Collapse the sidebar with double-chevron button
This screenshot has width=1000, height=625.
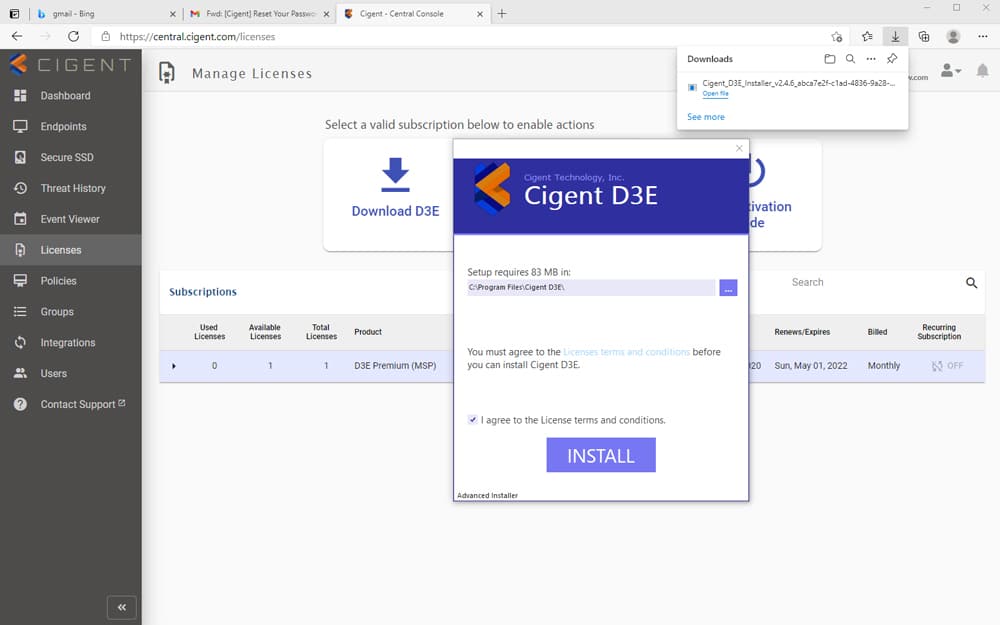coord(122,607)
